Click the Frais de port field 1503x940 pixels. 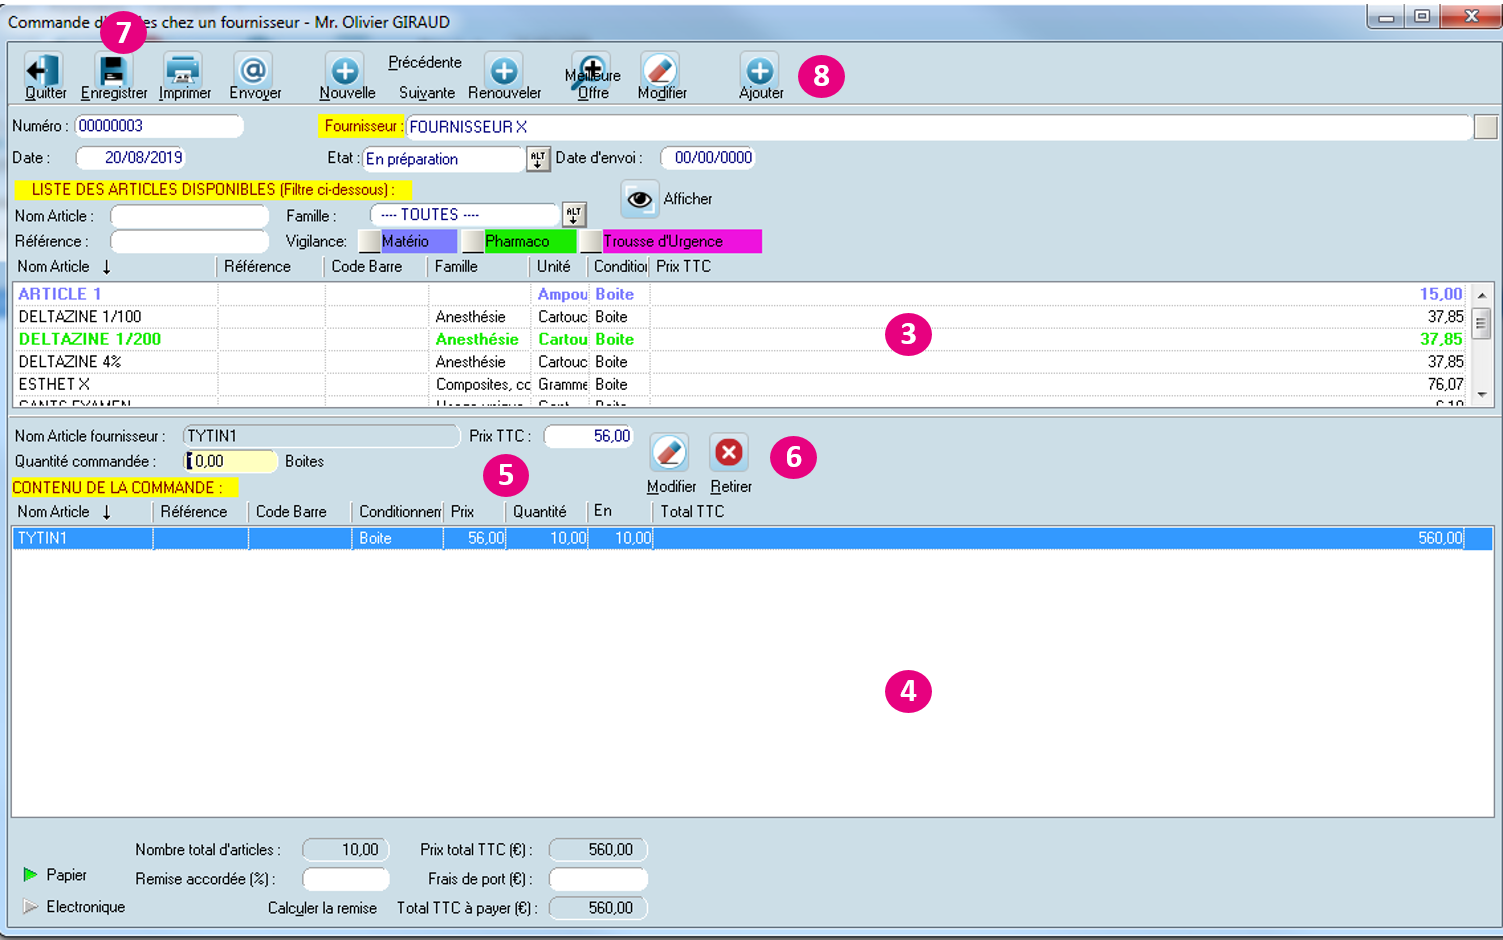coord(598,879)
